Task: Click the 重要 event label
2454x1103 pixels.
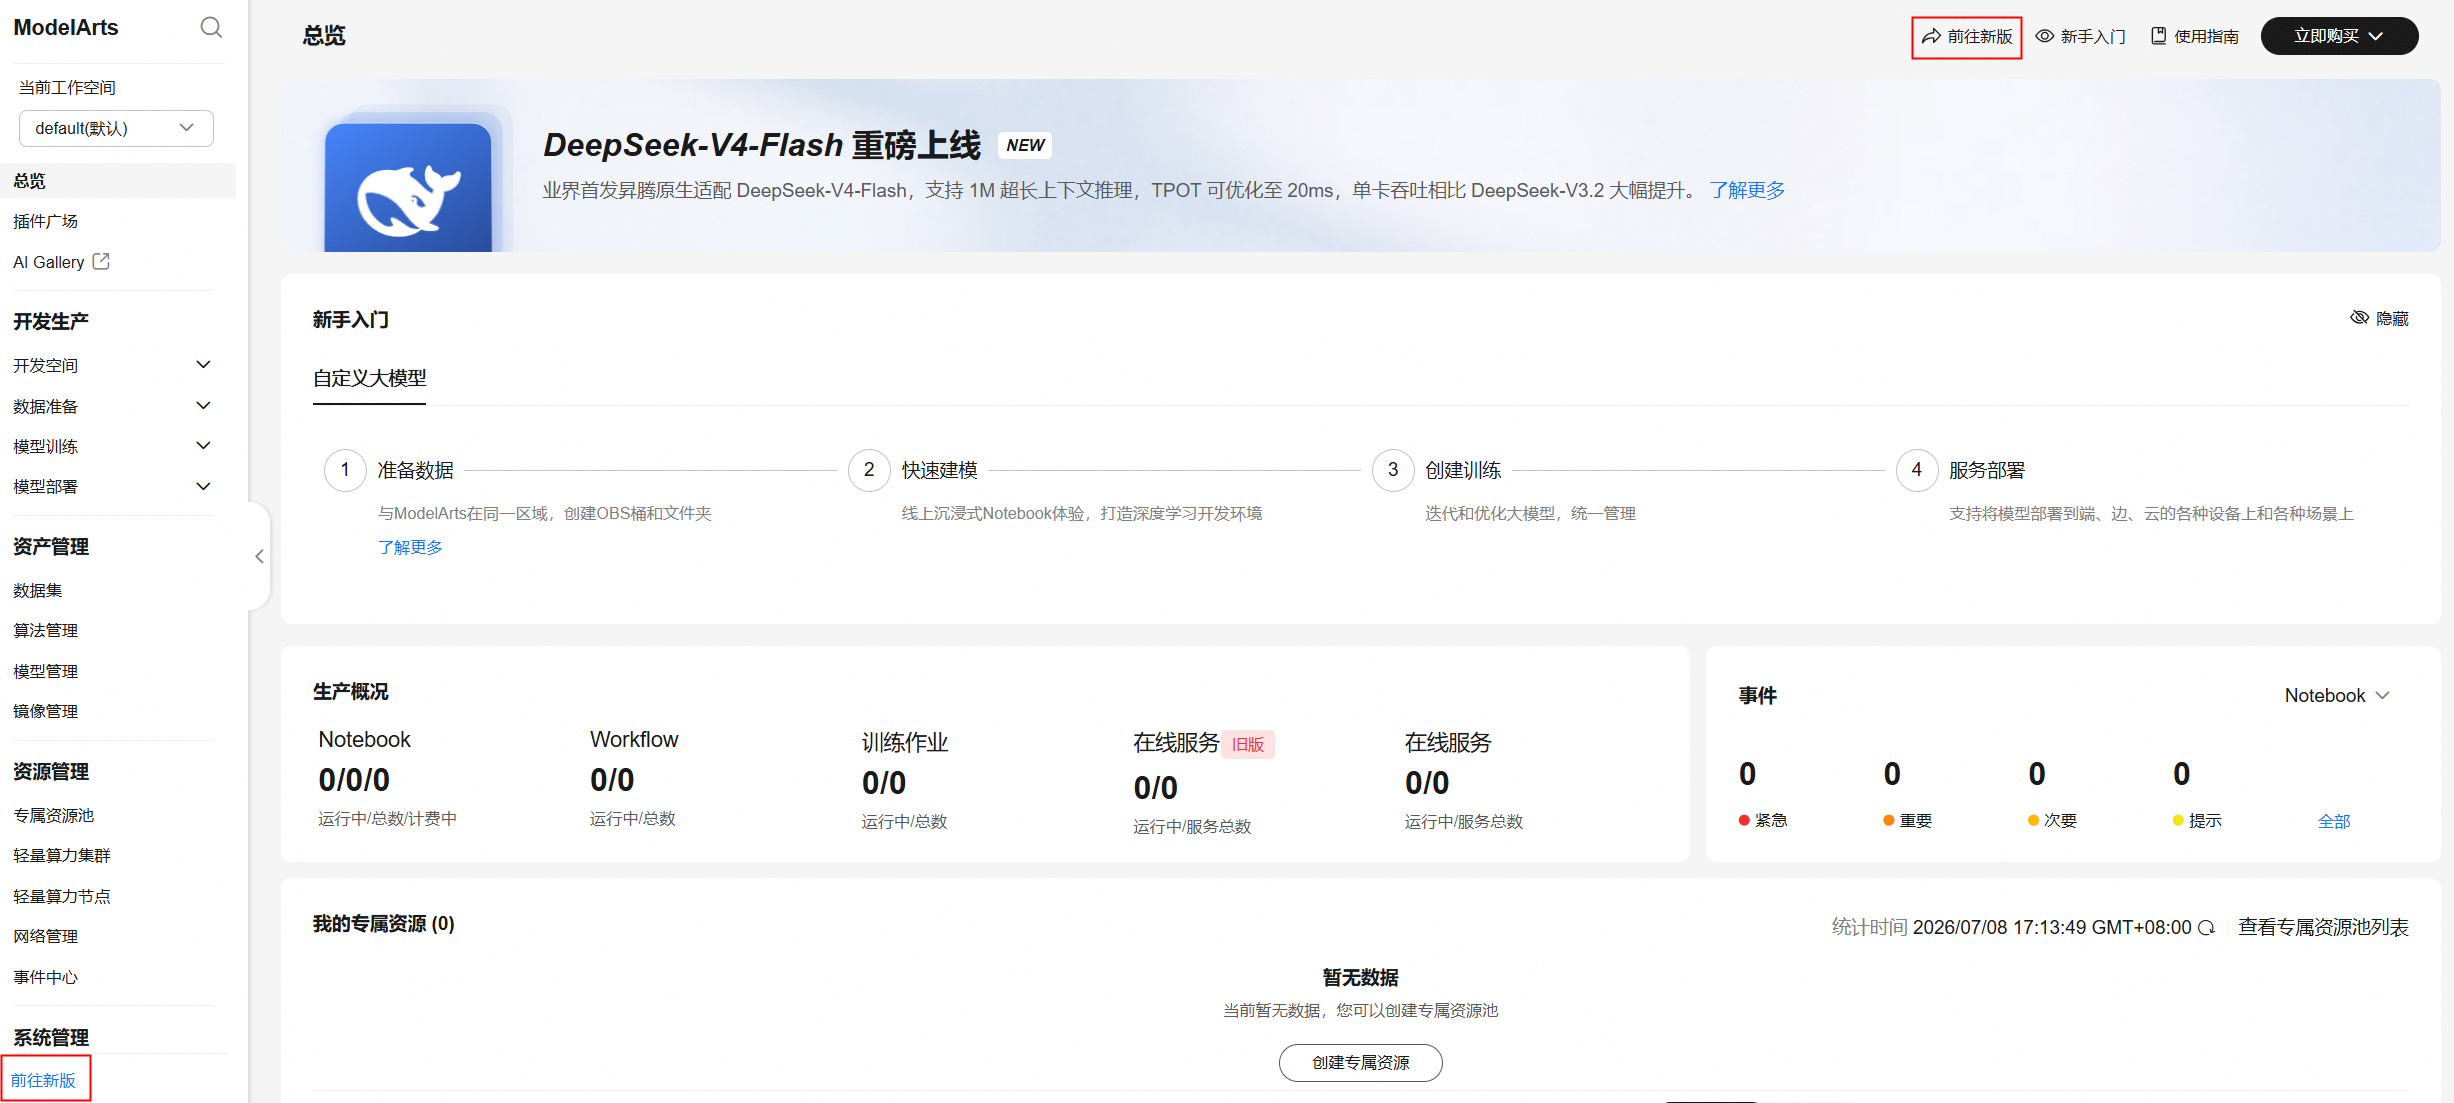Action: tap(1916, 820)
